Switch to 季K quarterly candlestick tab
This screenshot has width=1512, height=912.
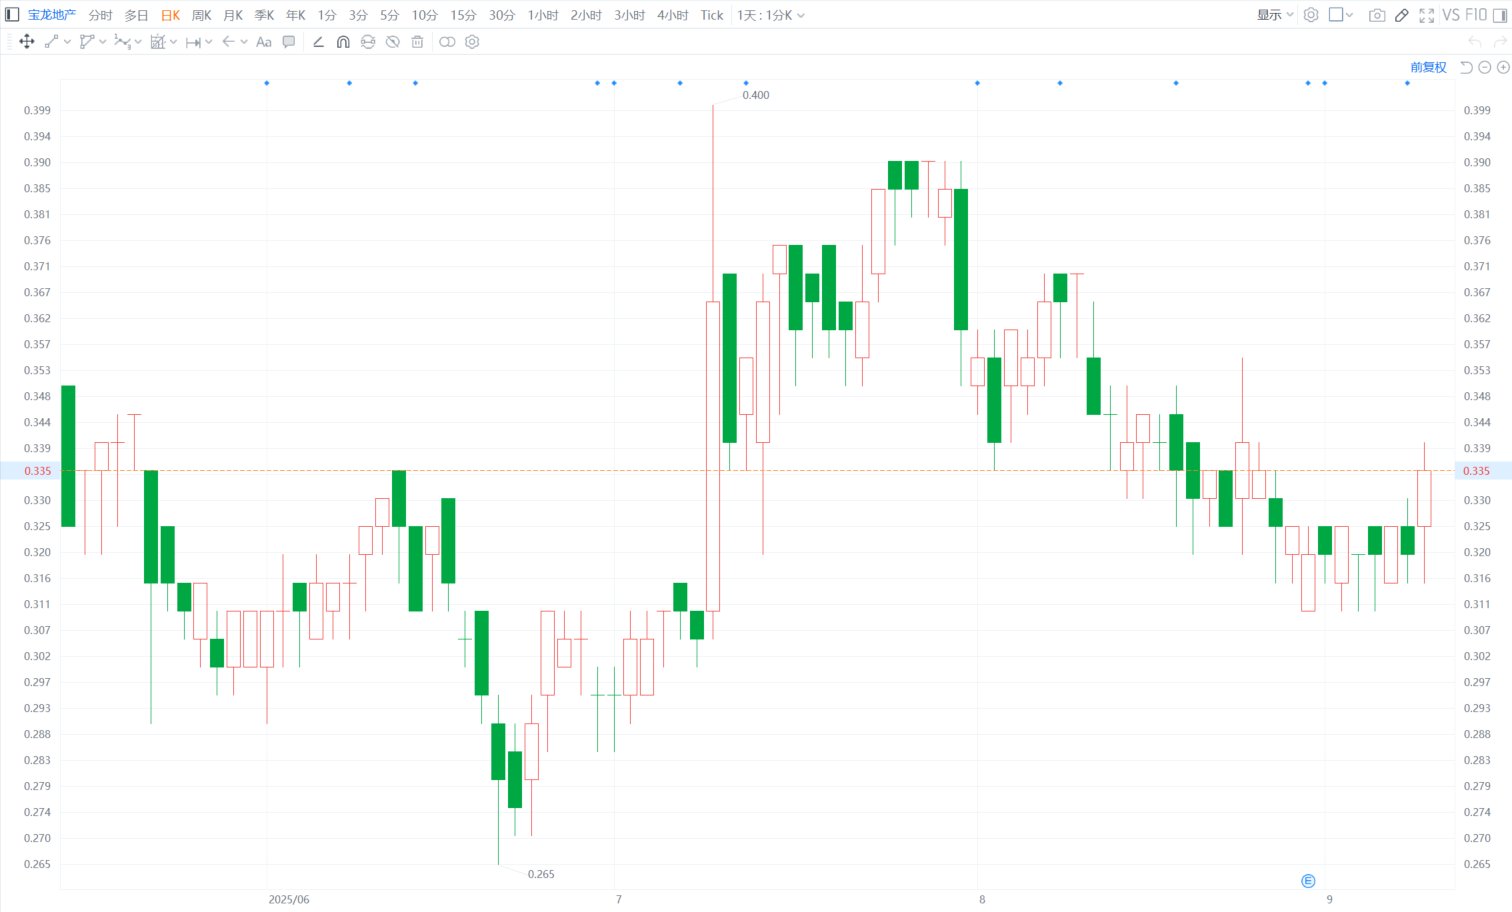(x=264, y=15)
